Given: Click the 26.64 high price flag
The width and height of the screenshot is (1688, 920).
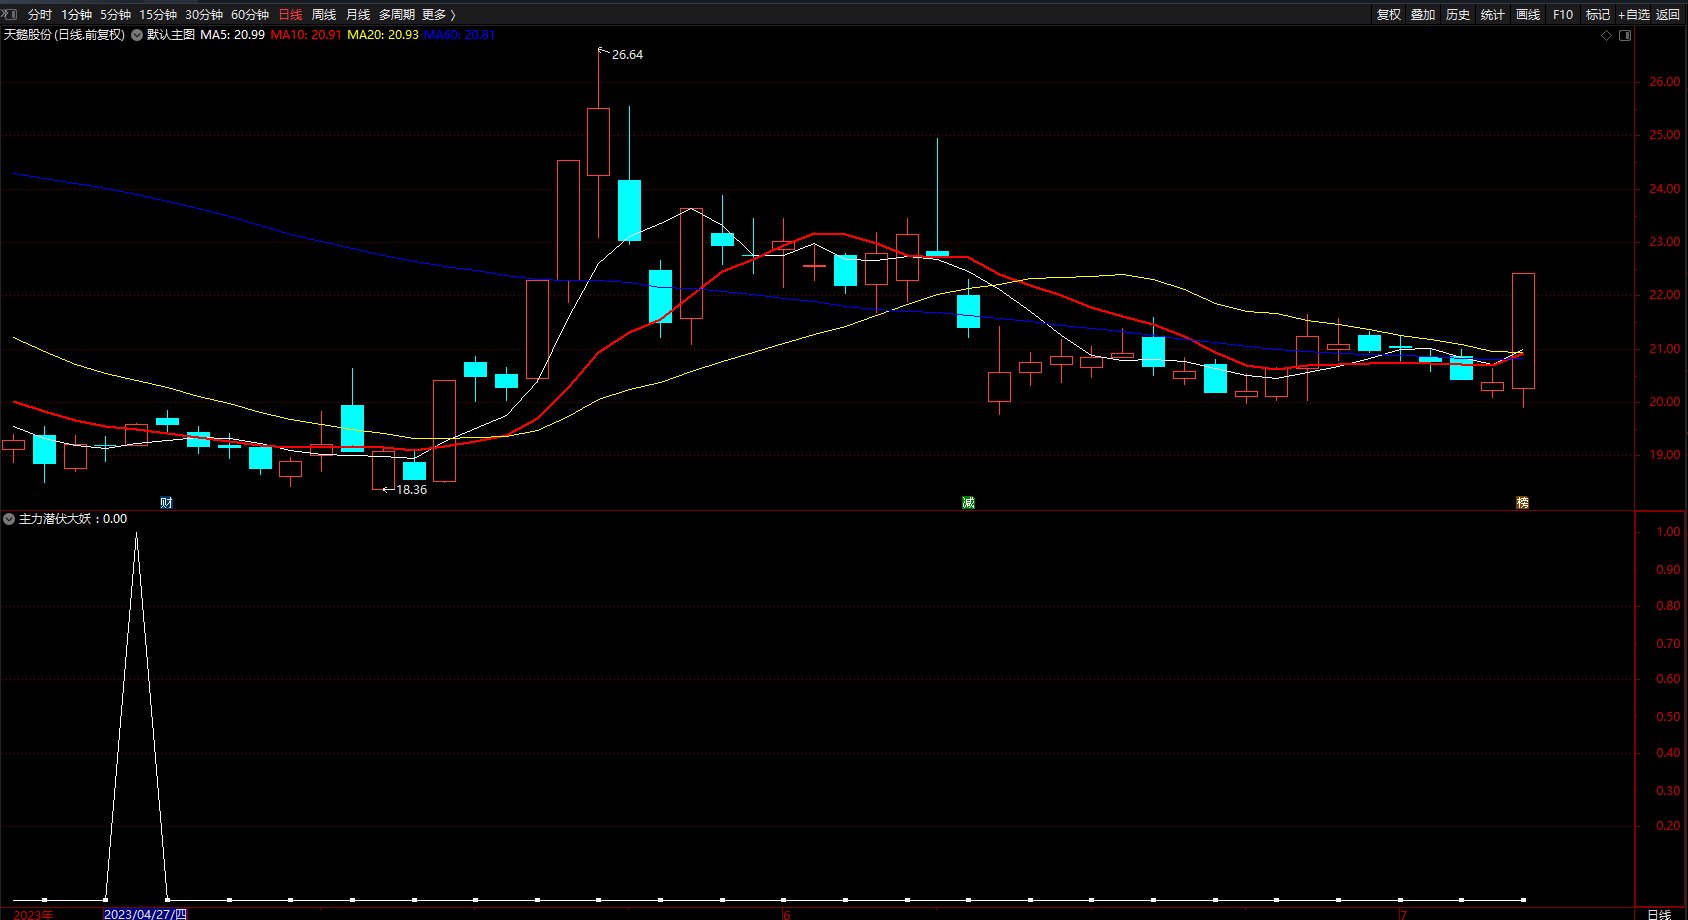Looking at the screenshot, I should point(626,55).
